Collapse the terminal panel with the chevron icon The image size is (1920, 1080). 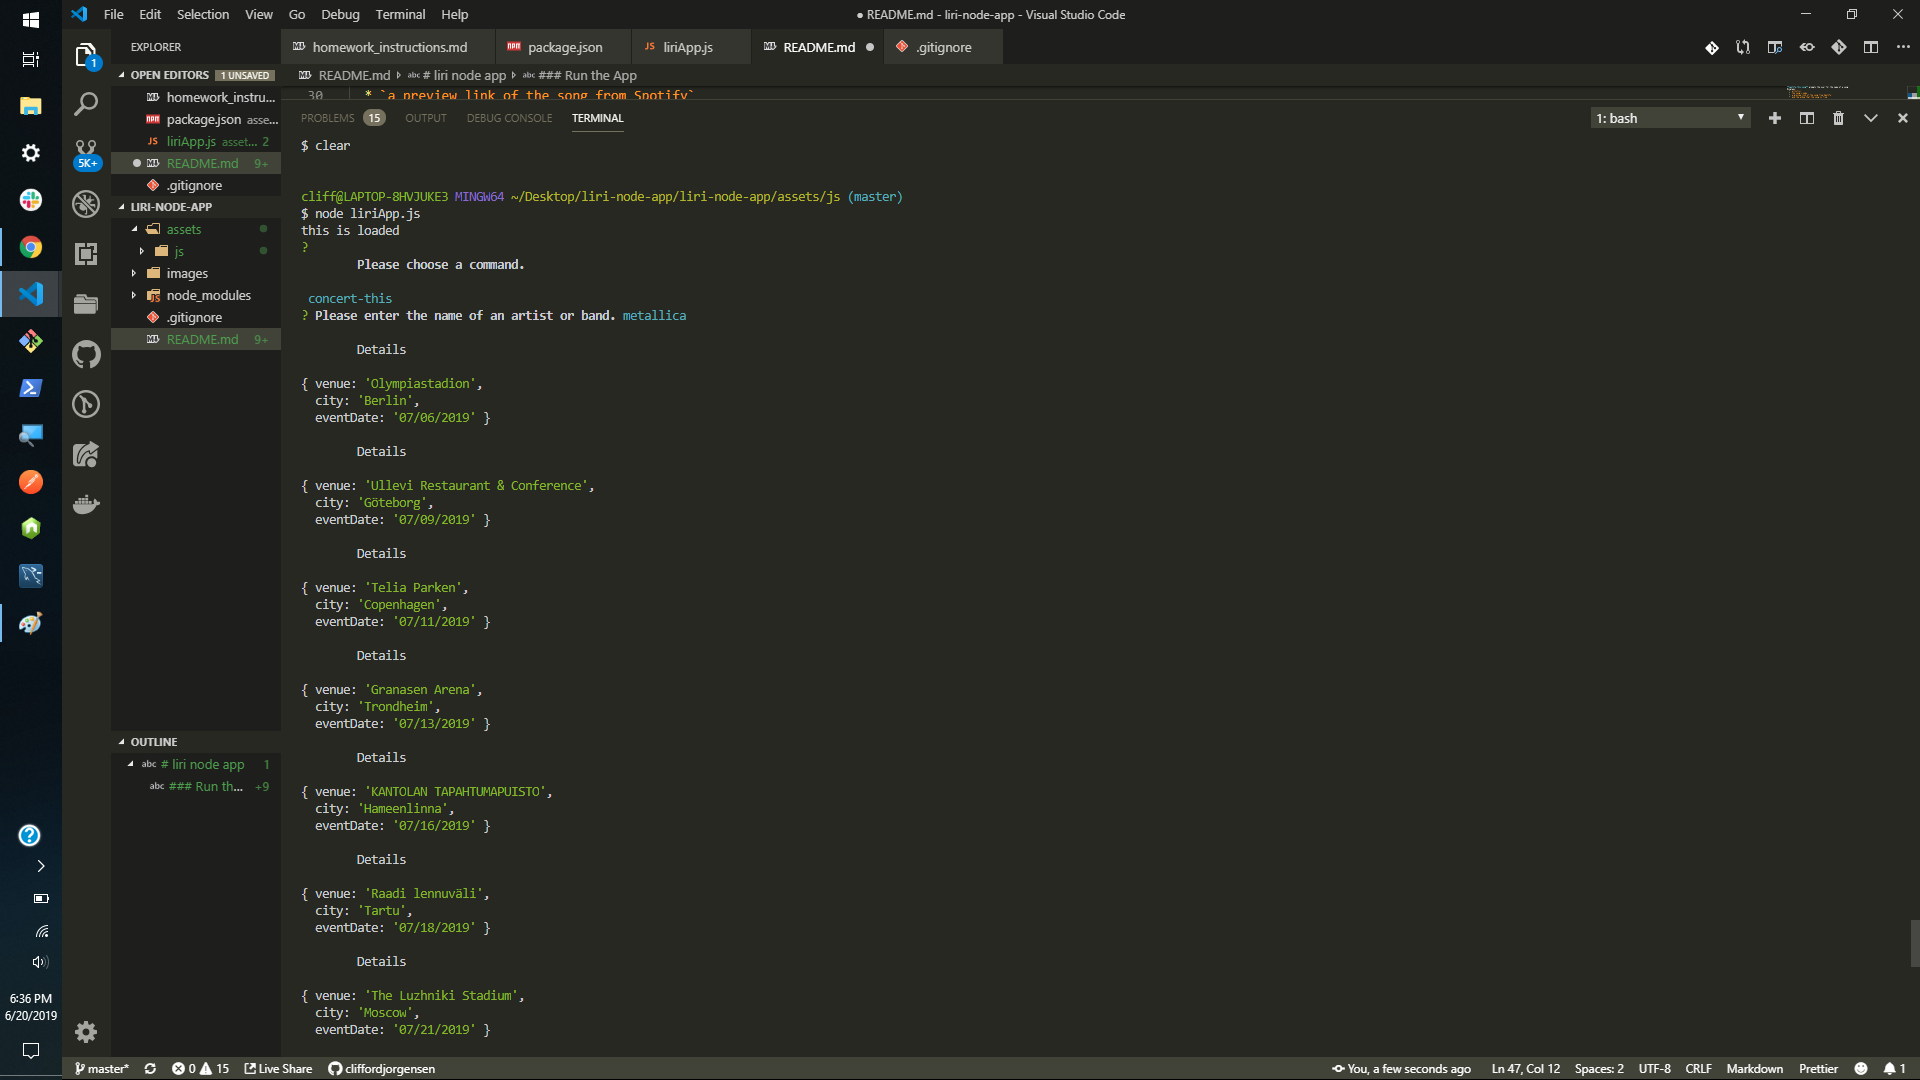click(1871, 118)
